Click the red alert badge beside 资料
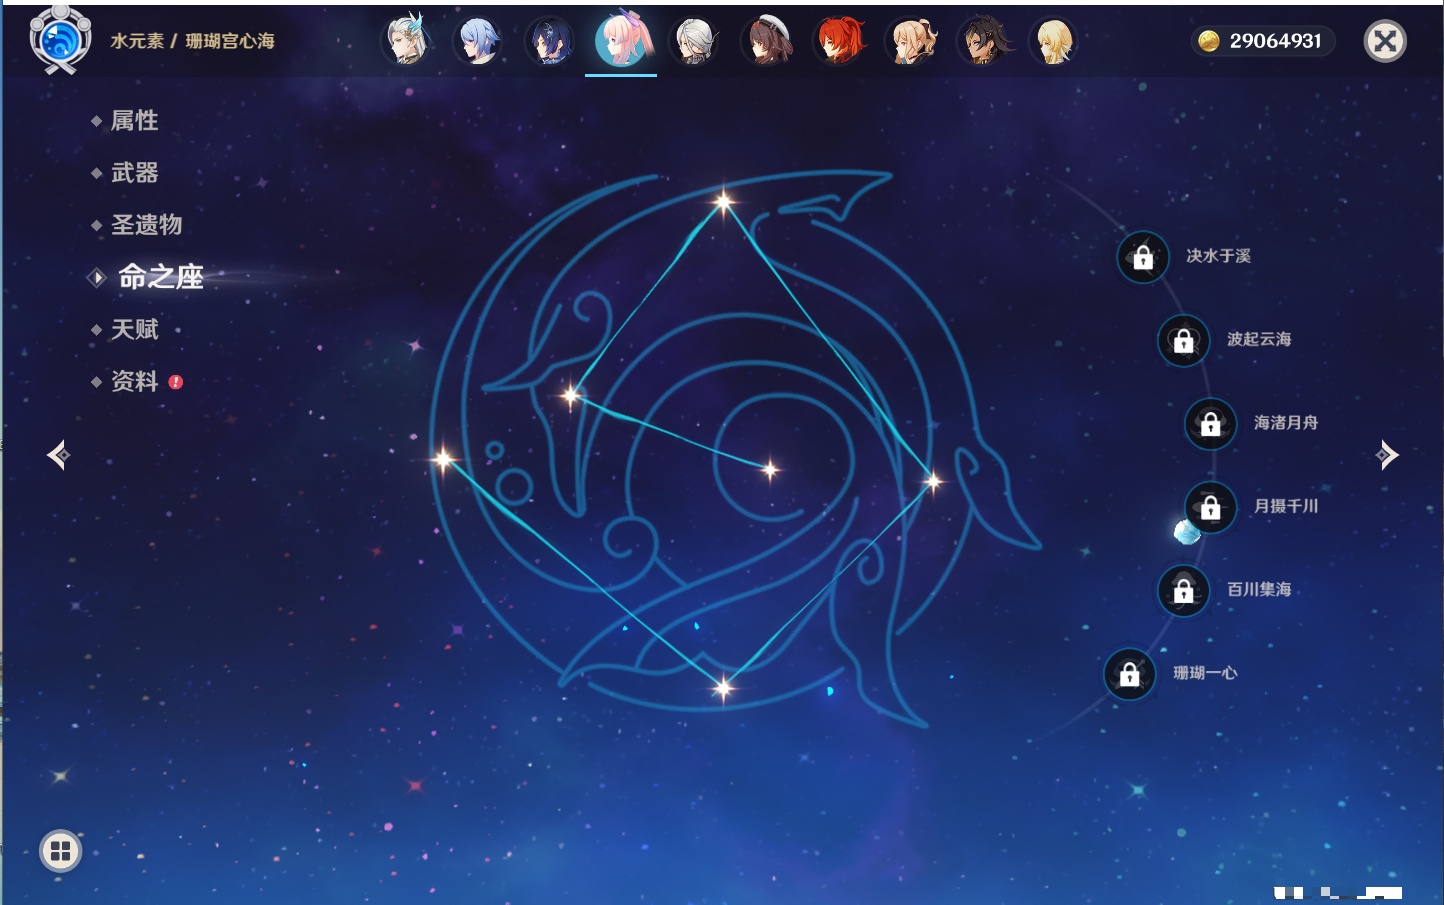The width and height of the screenshot is (1444, 905). pyautogui.click(x=176, y=382)
